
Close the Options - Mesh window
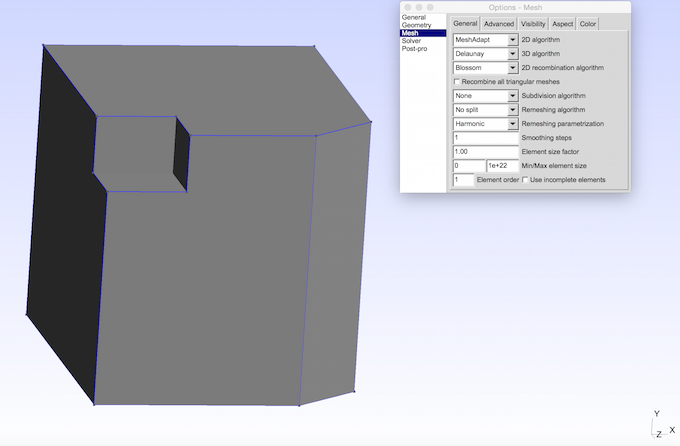pos(407,7)
